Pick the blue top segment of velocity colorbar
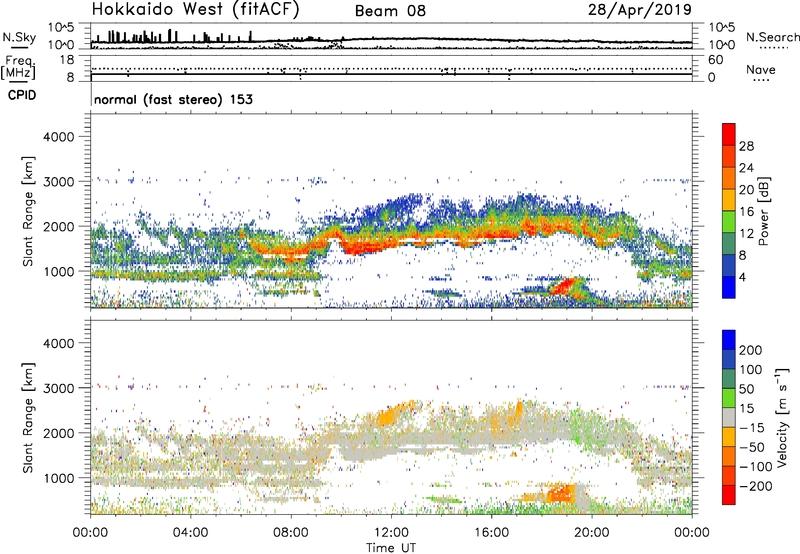This screenshot has width=800, height=554. [x=729, y=340]
